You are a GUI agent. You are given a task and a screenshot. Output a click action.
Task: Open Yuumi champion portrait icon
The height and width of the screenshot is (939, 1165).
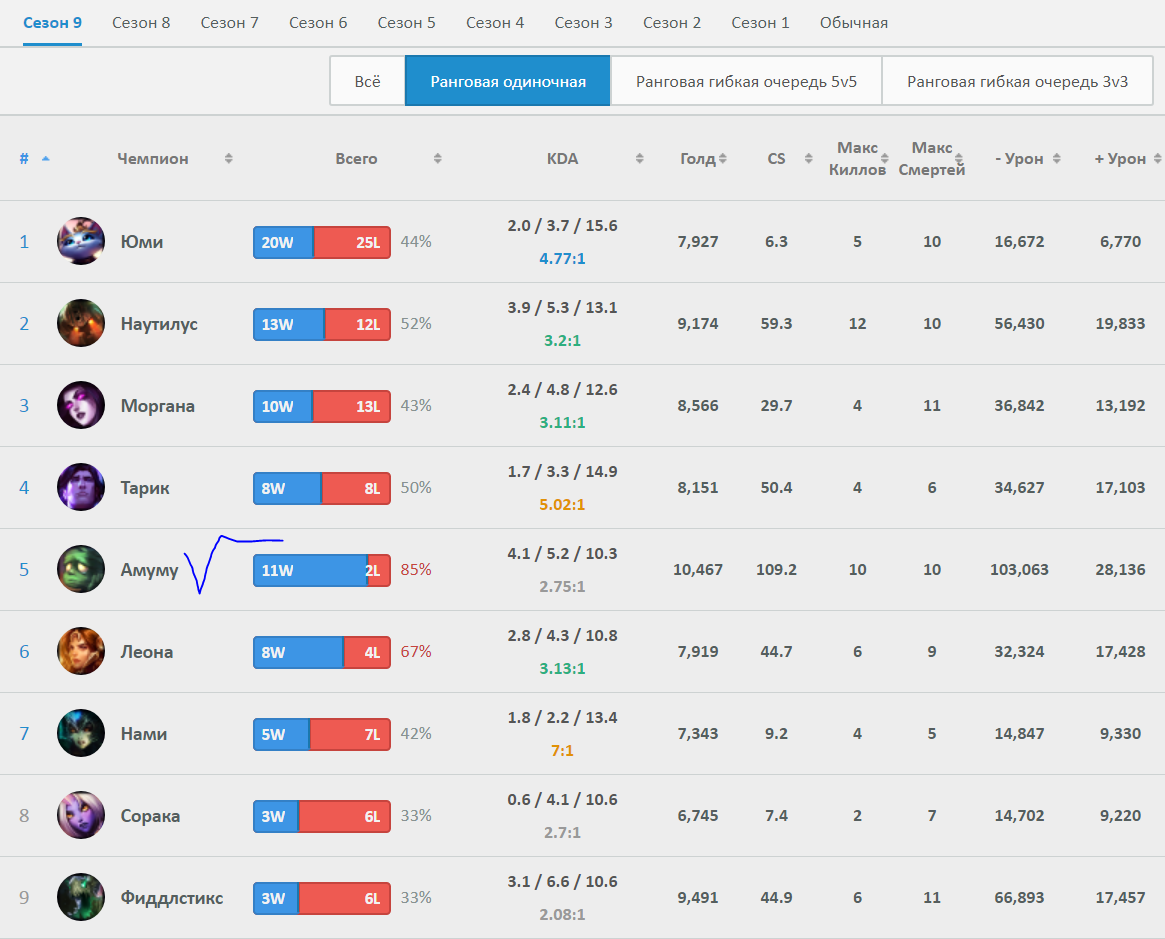click(x=81, y=241)
